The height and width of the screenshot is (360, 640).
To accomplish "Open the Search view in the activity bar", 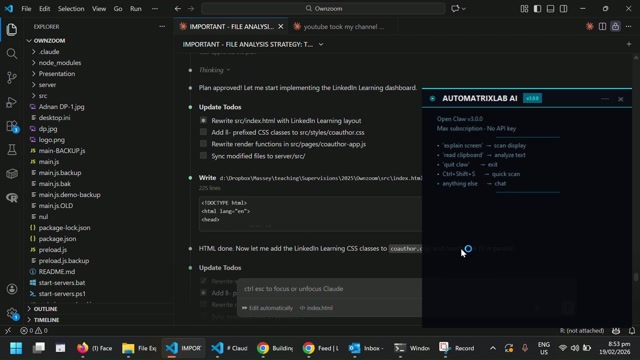I will (12, 53).
